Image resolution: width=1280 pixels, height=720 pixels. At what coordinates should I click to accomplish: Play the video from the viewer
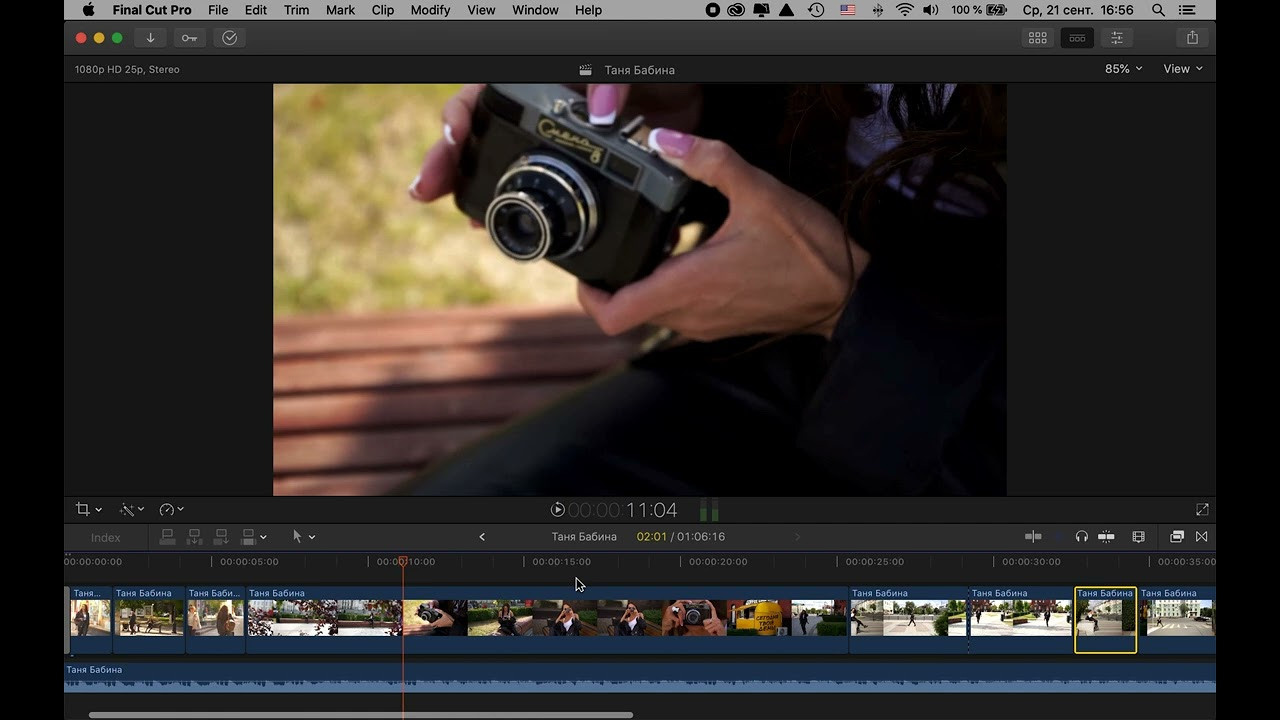pyautogui.click(x=558, y=510)
